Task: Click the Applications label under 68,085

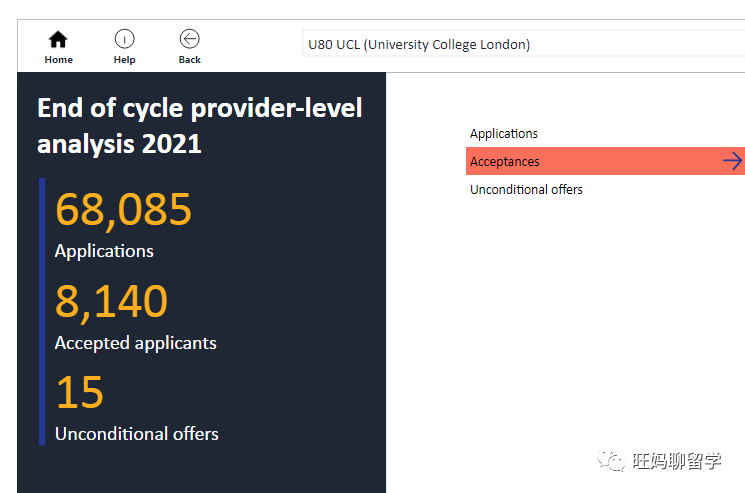Action: (x=104, y=251)
